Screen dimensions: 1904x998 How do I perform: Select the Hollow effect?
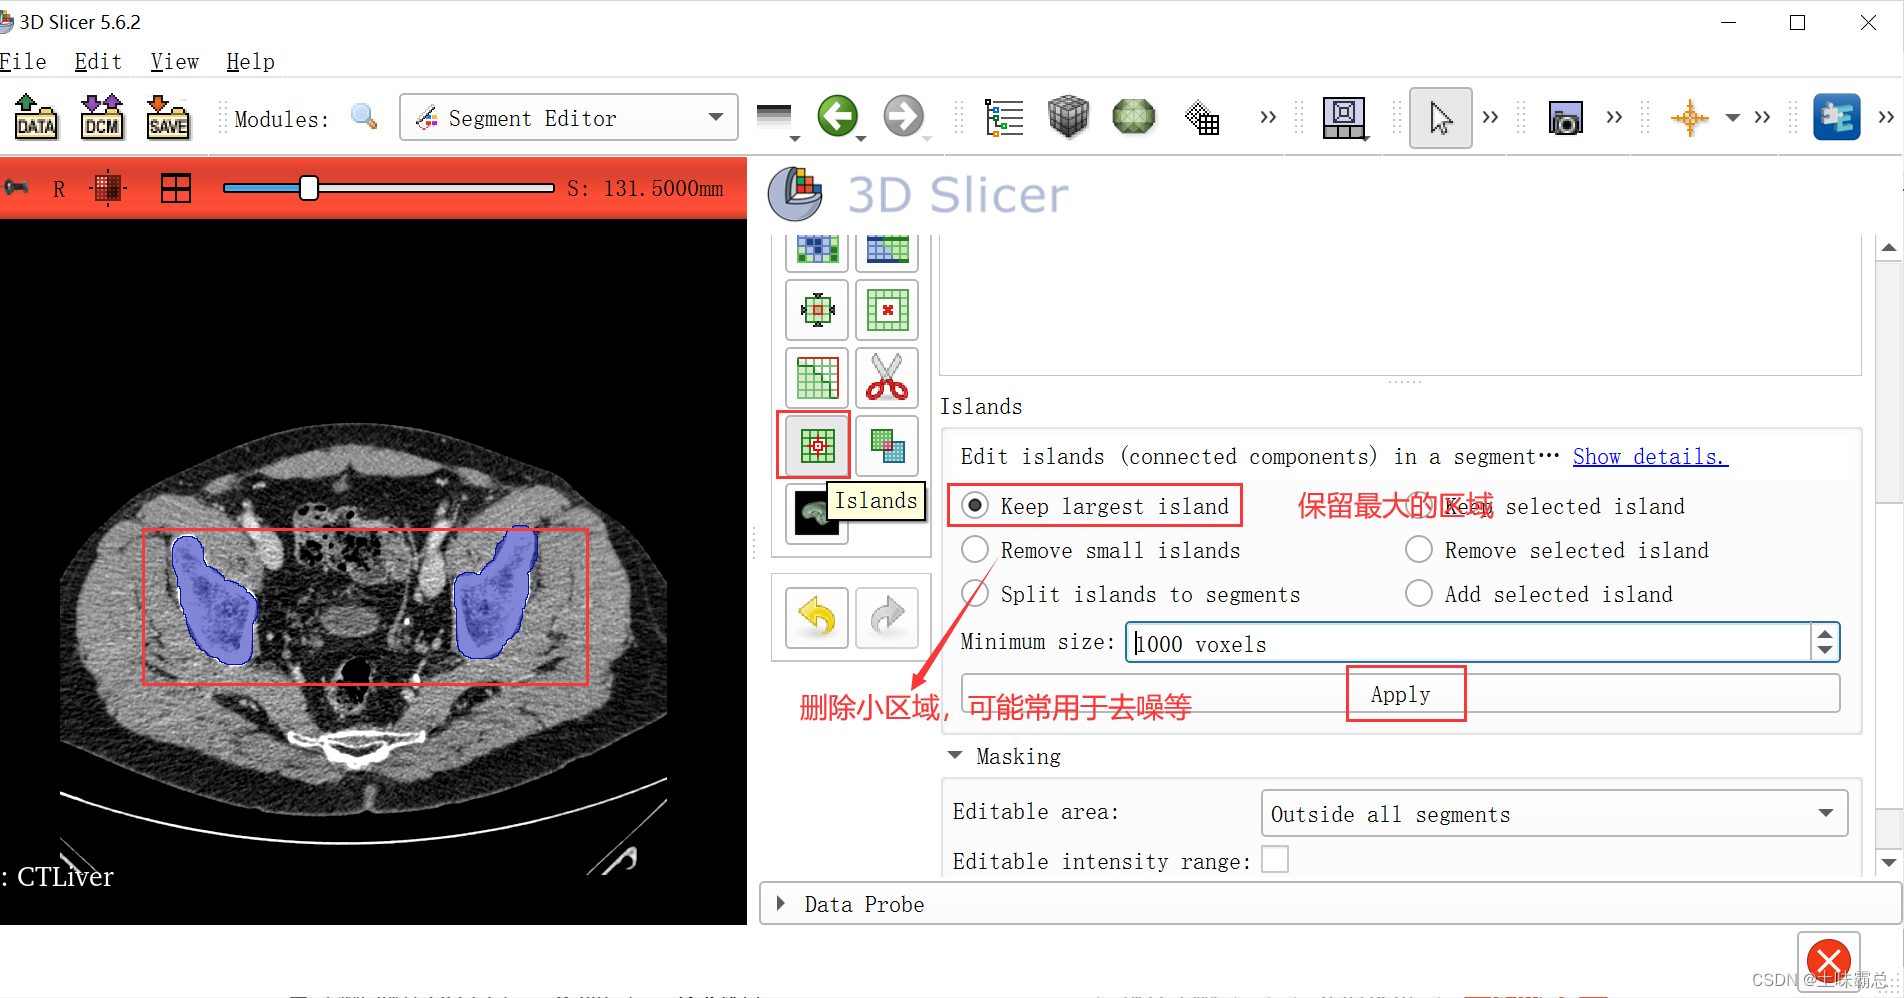pos(887,310)
